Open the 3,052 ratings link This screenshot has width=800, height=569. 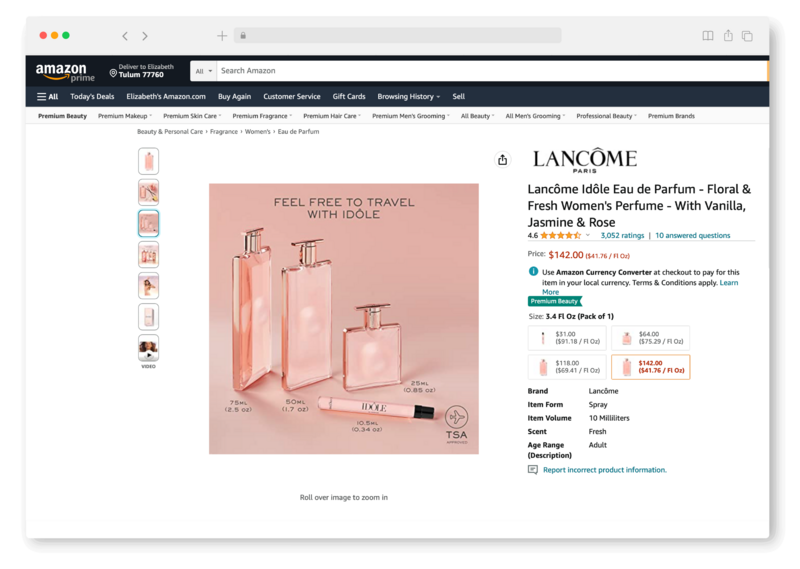click(622, 235)
